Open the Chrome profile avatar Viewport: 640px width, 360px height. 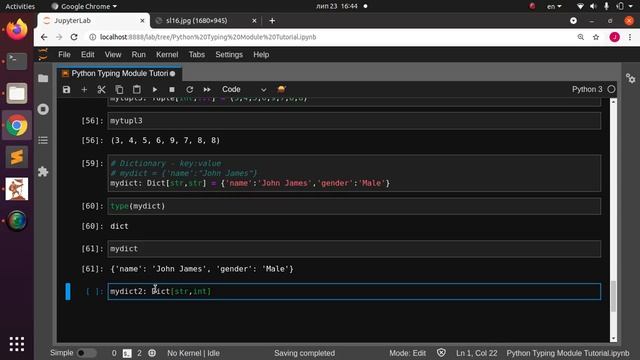[614, 37]
